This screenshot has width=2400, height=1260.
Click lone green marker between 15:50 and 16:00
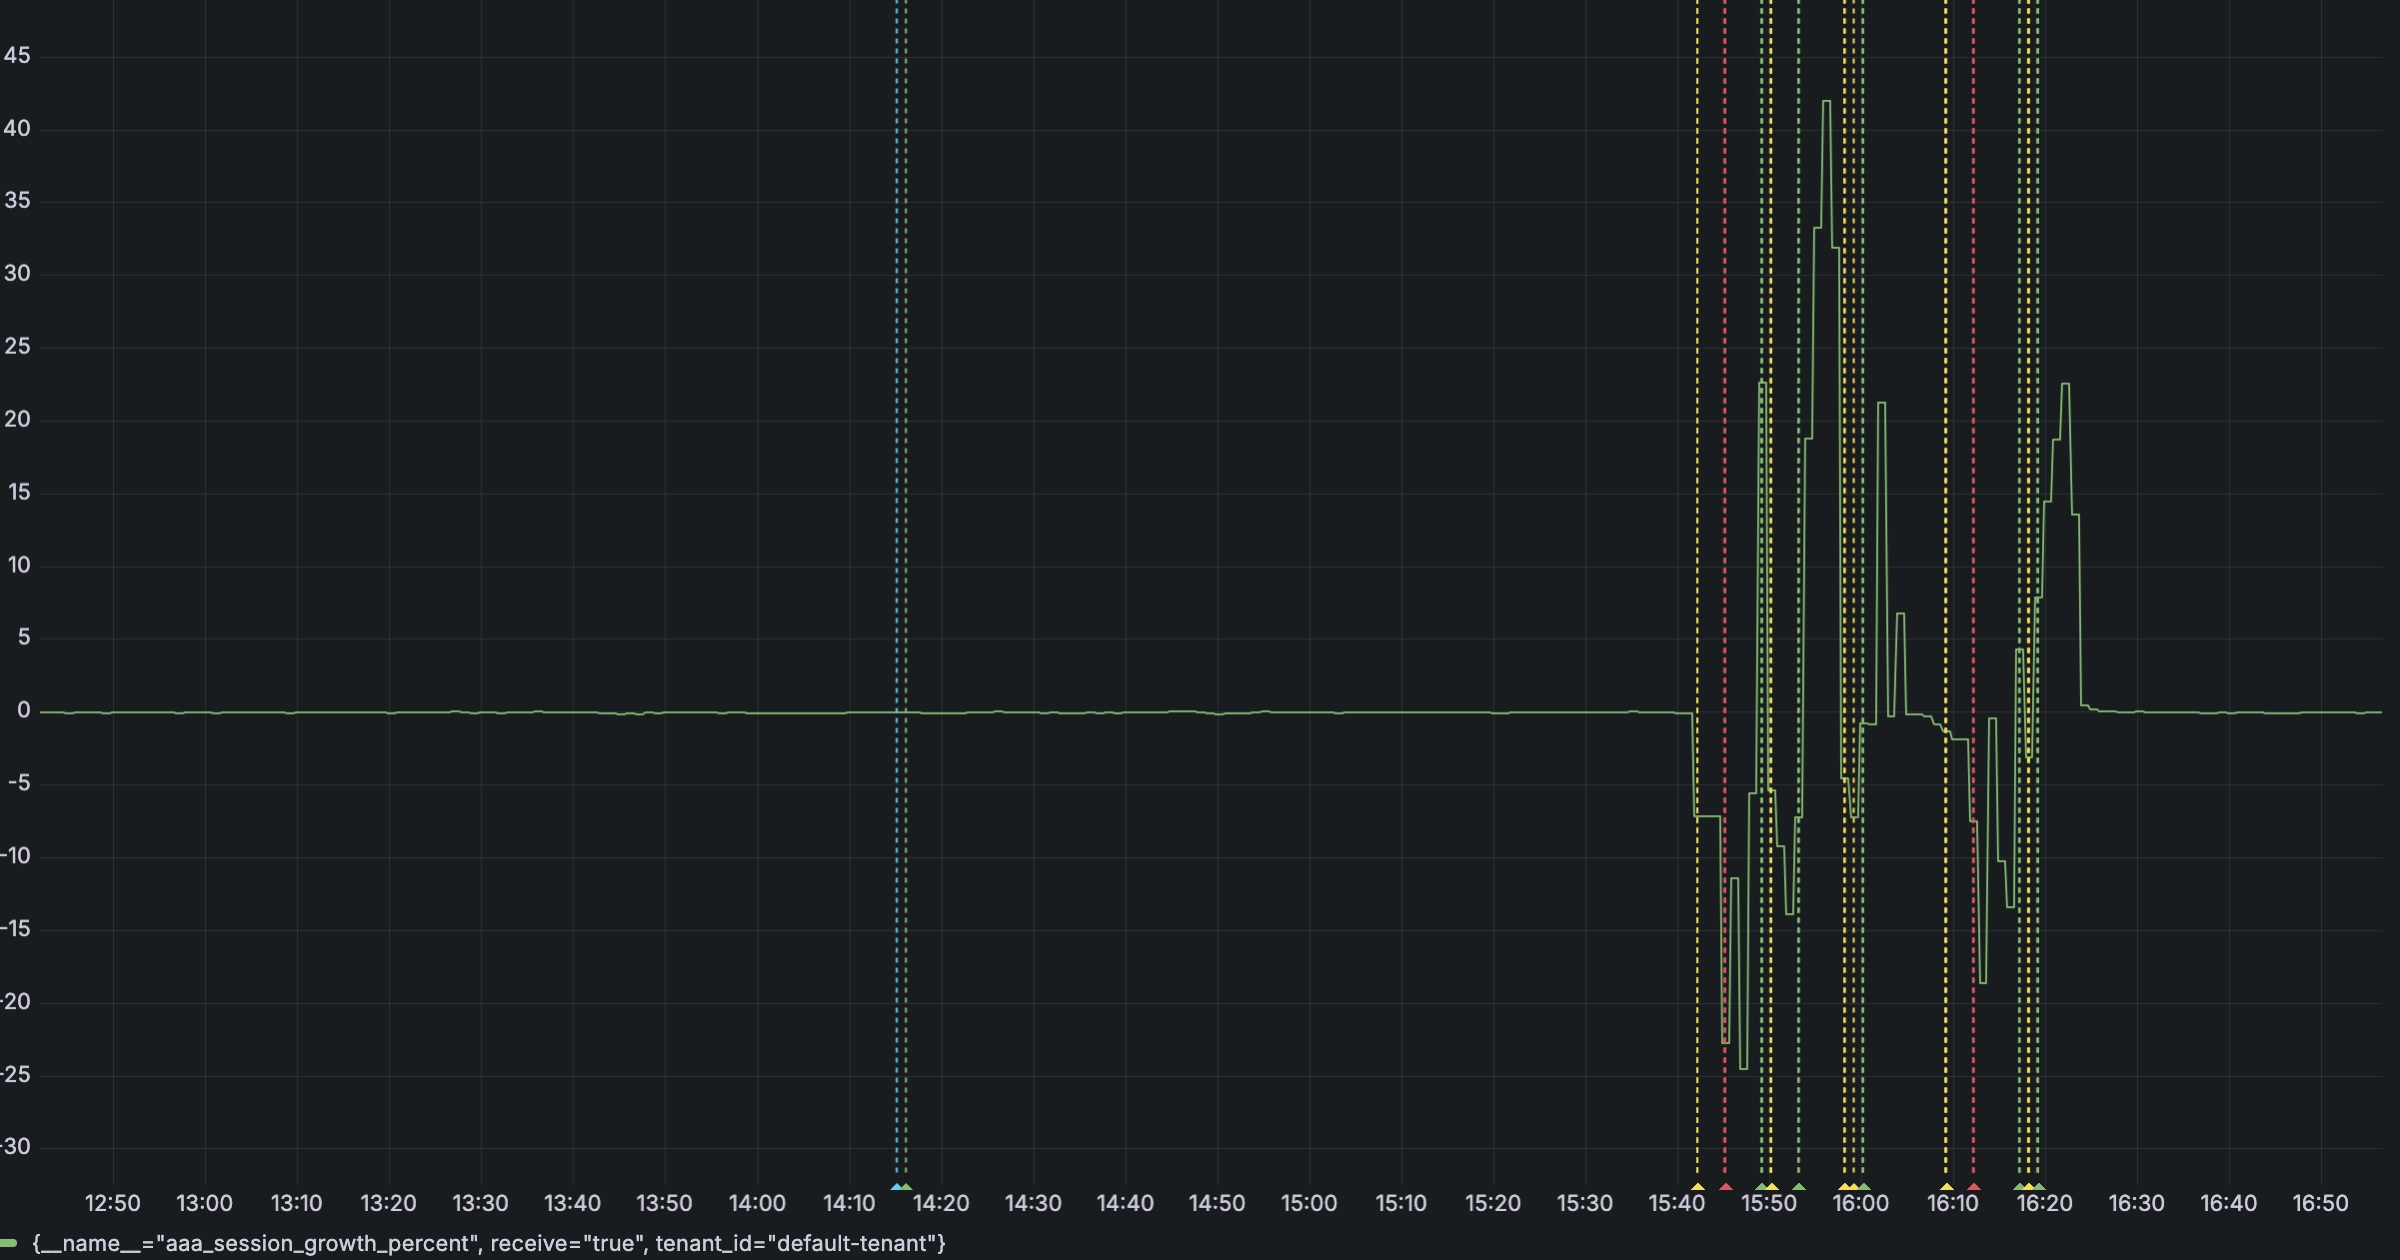click(x=1799, y=1188)
